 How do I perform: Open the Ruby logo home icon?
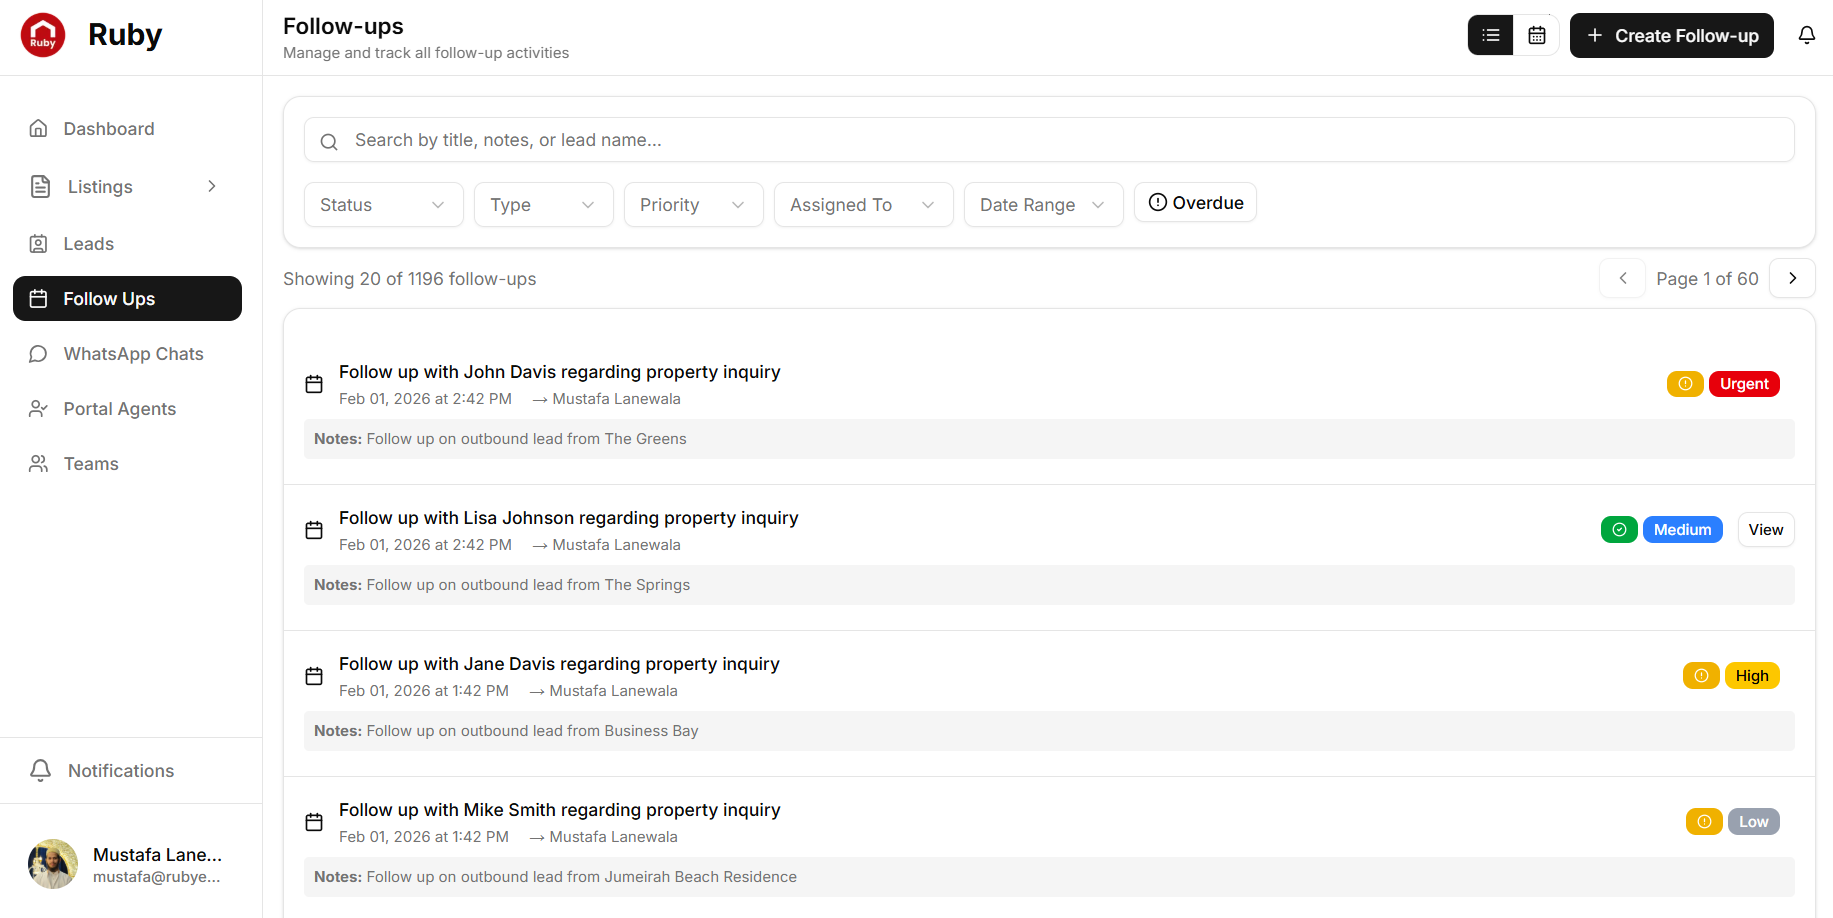pos(43,34)
